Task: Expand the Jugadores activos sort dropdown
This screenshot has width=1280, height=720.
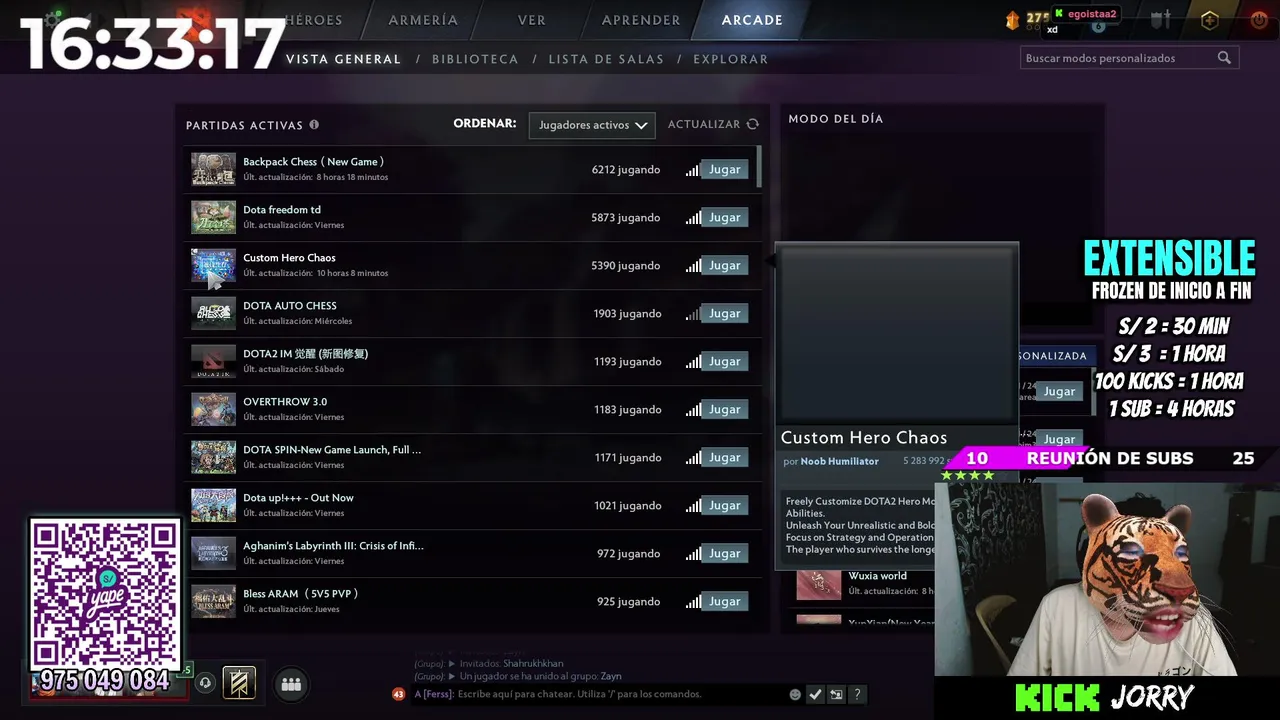Action: (592, 125)
